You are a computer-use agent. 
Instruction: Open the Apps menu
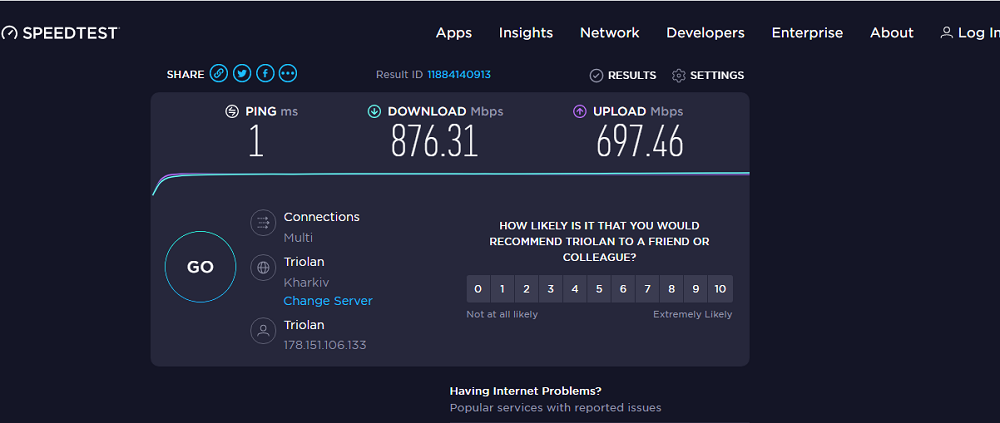[x=454, y=33]
